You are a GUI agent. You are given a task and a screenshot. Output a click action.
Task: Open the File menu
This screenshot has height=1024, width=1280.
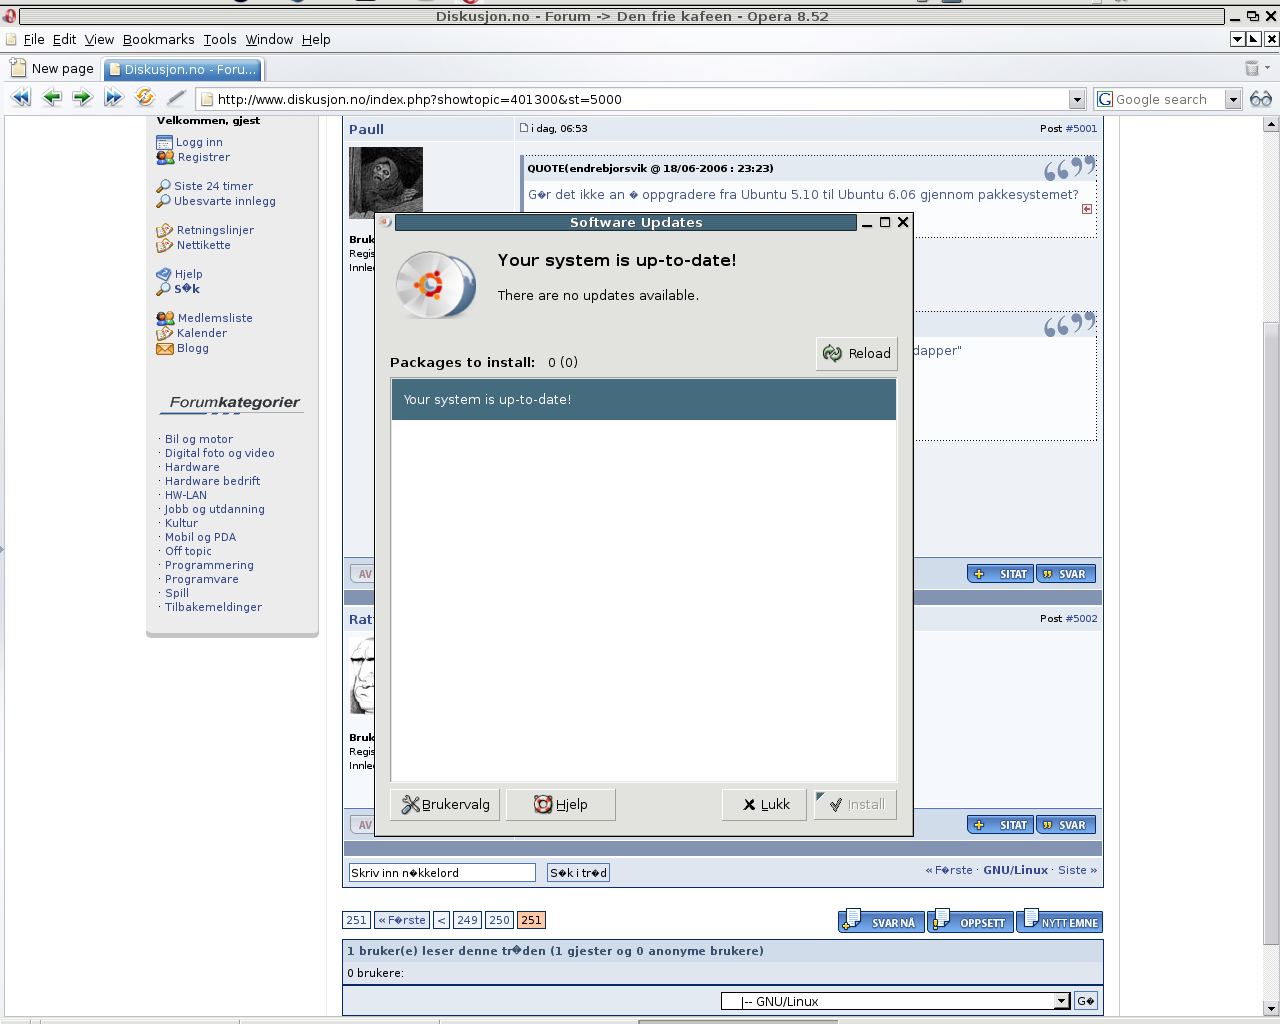(34, 39)
